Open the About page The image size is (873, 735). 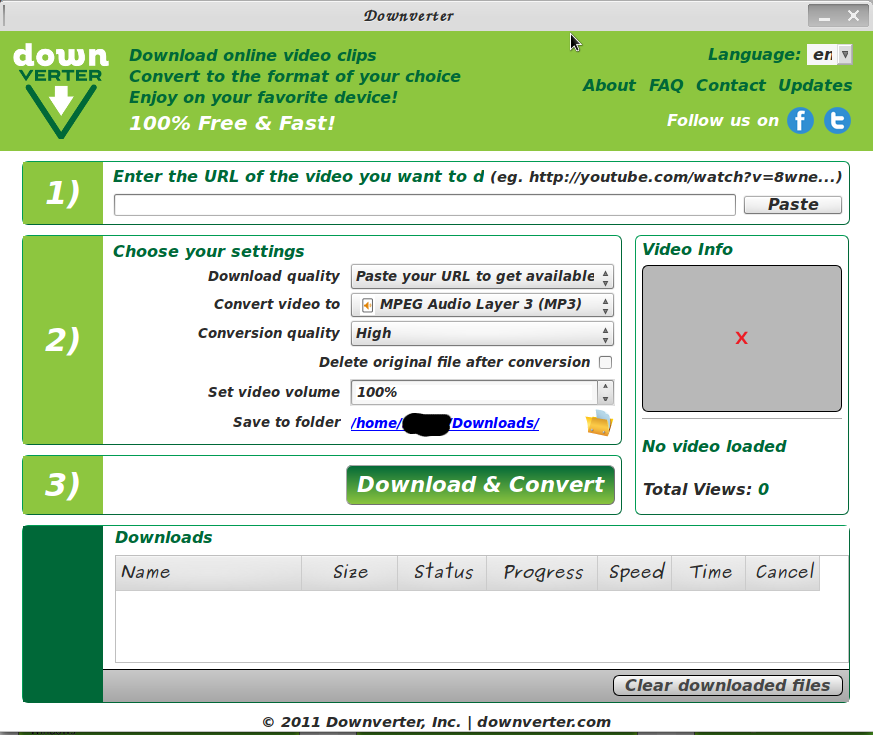(x=609, y=85)
